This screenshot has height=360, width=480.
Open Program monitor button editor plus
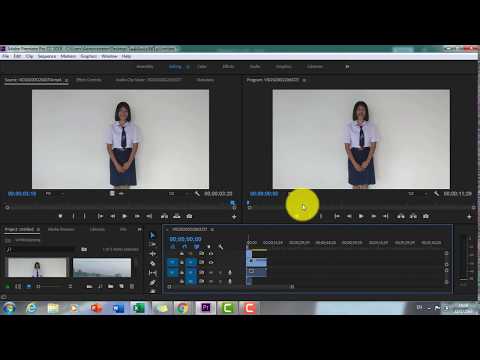[469, 217]
